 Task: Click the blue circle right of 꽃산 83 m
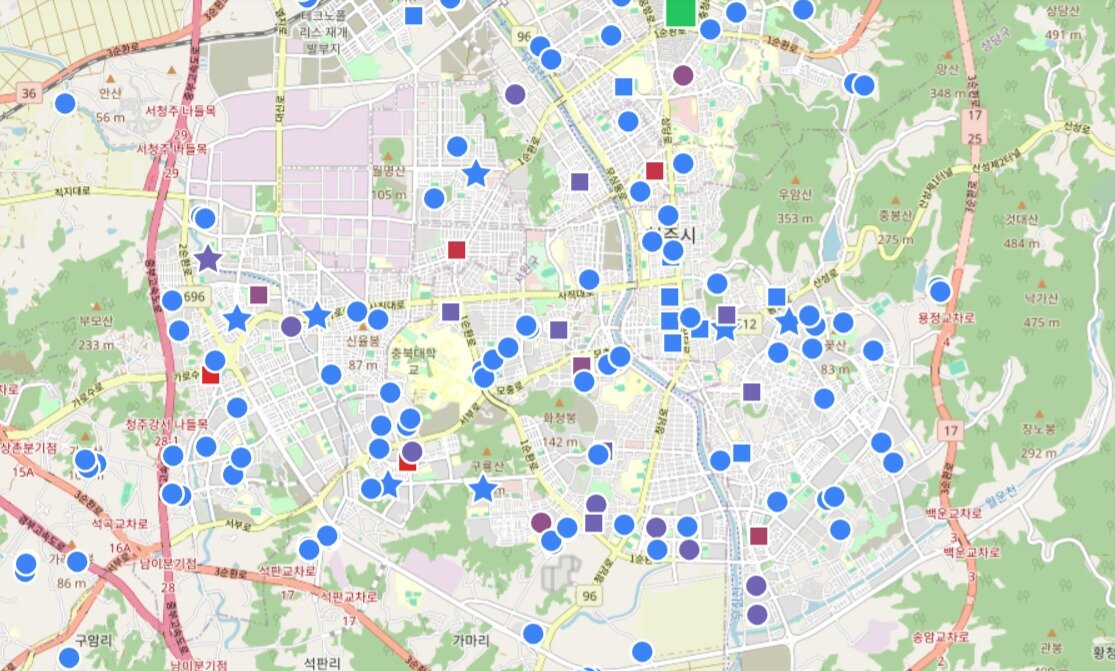(873, 350)
